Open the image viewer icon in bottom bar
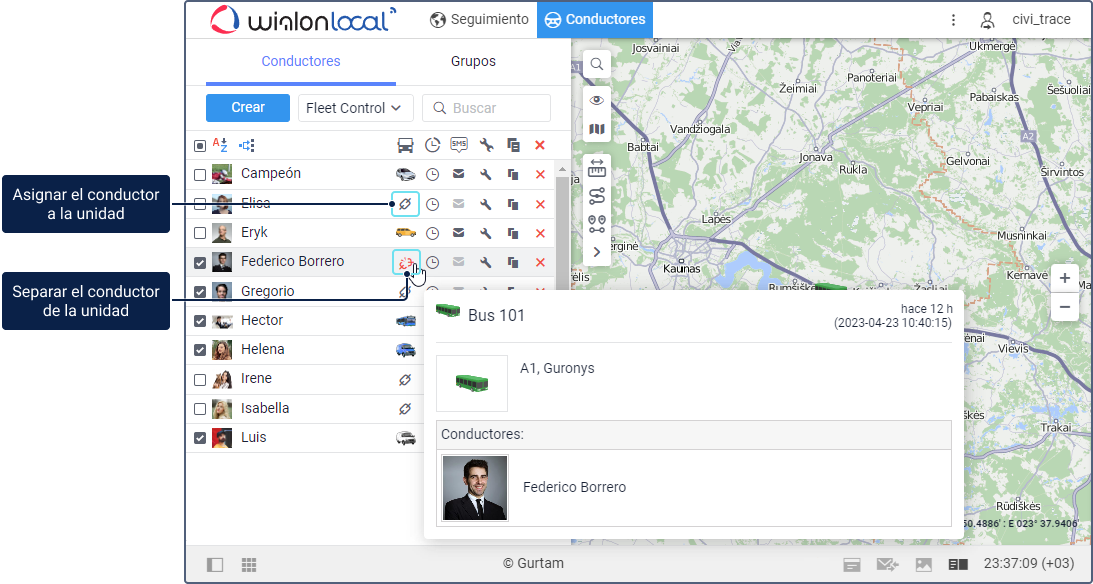This screenshot has height=584, width=1093. click(x=923, y=564)
